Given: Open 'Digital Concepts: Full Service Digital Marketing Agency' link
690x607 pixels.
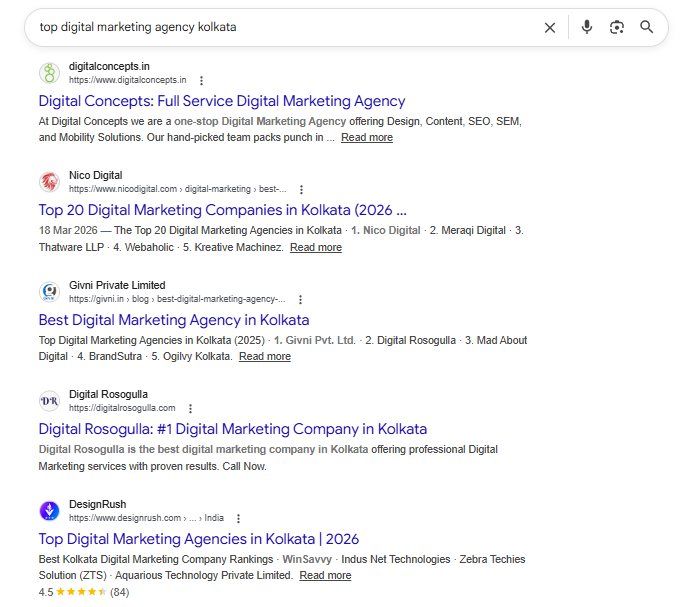Looking at the screenshot, I should [x=222, y=101].
